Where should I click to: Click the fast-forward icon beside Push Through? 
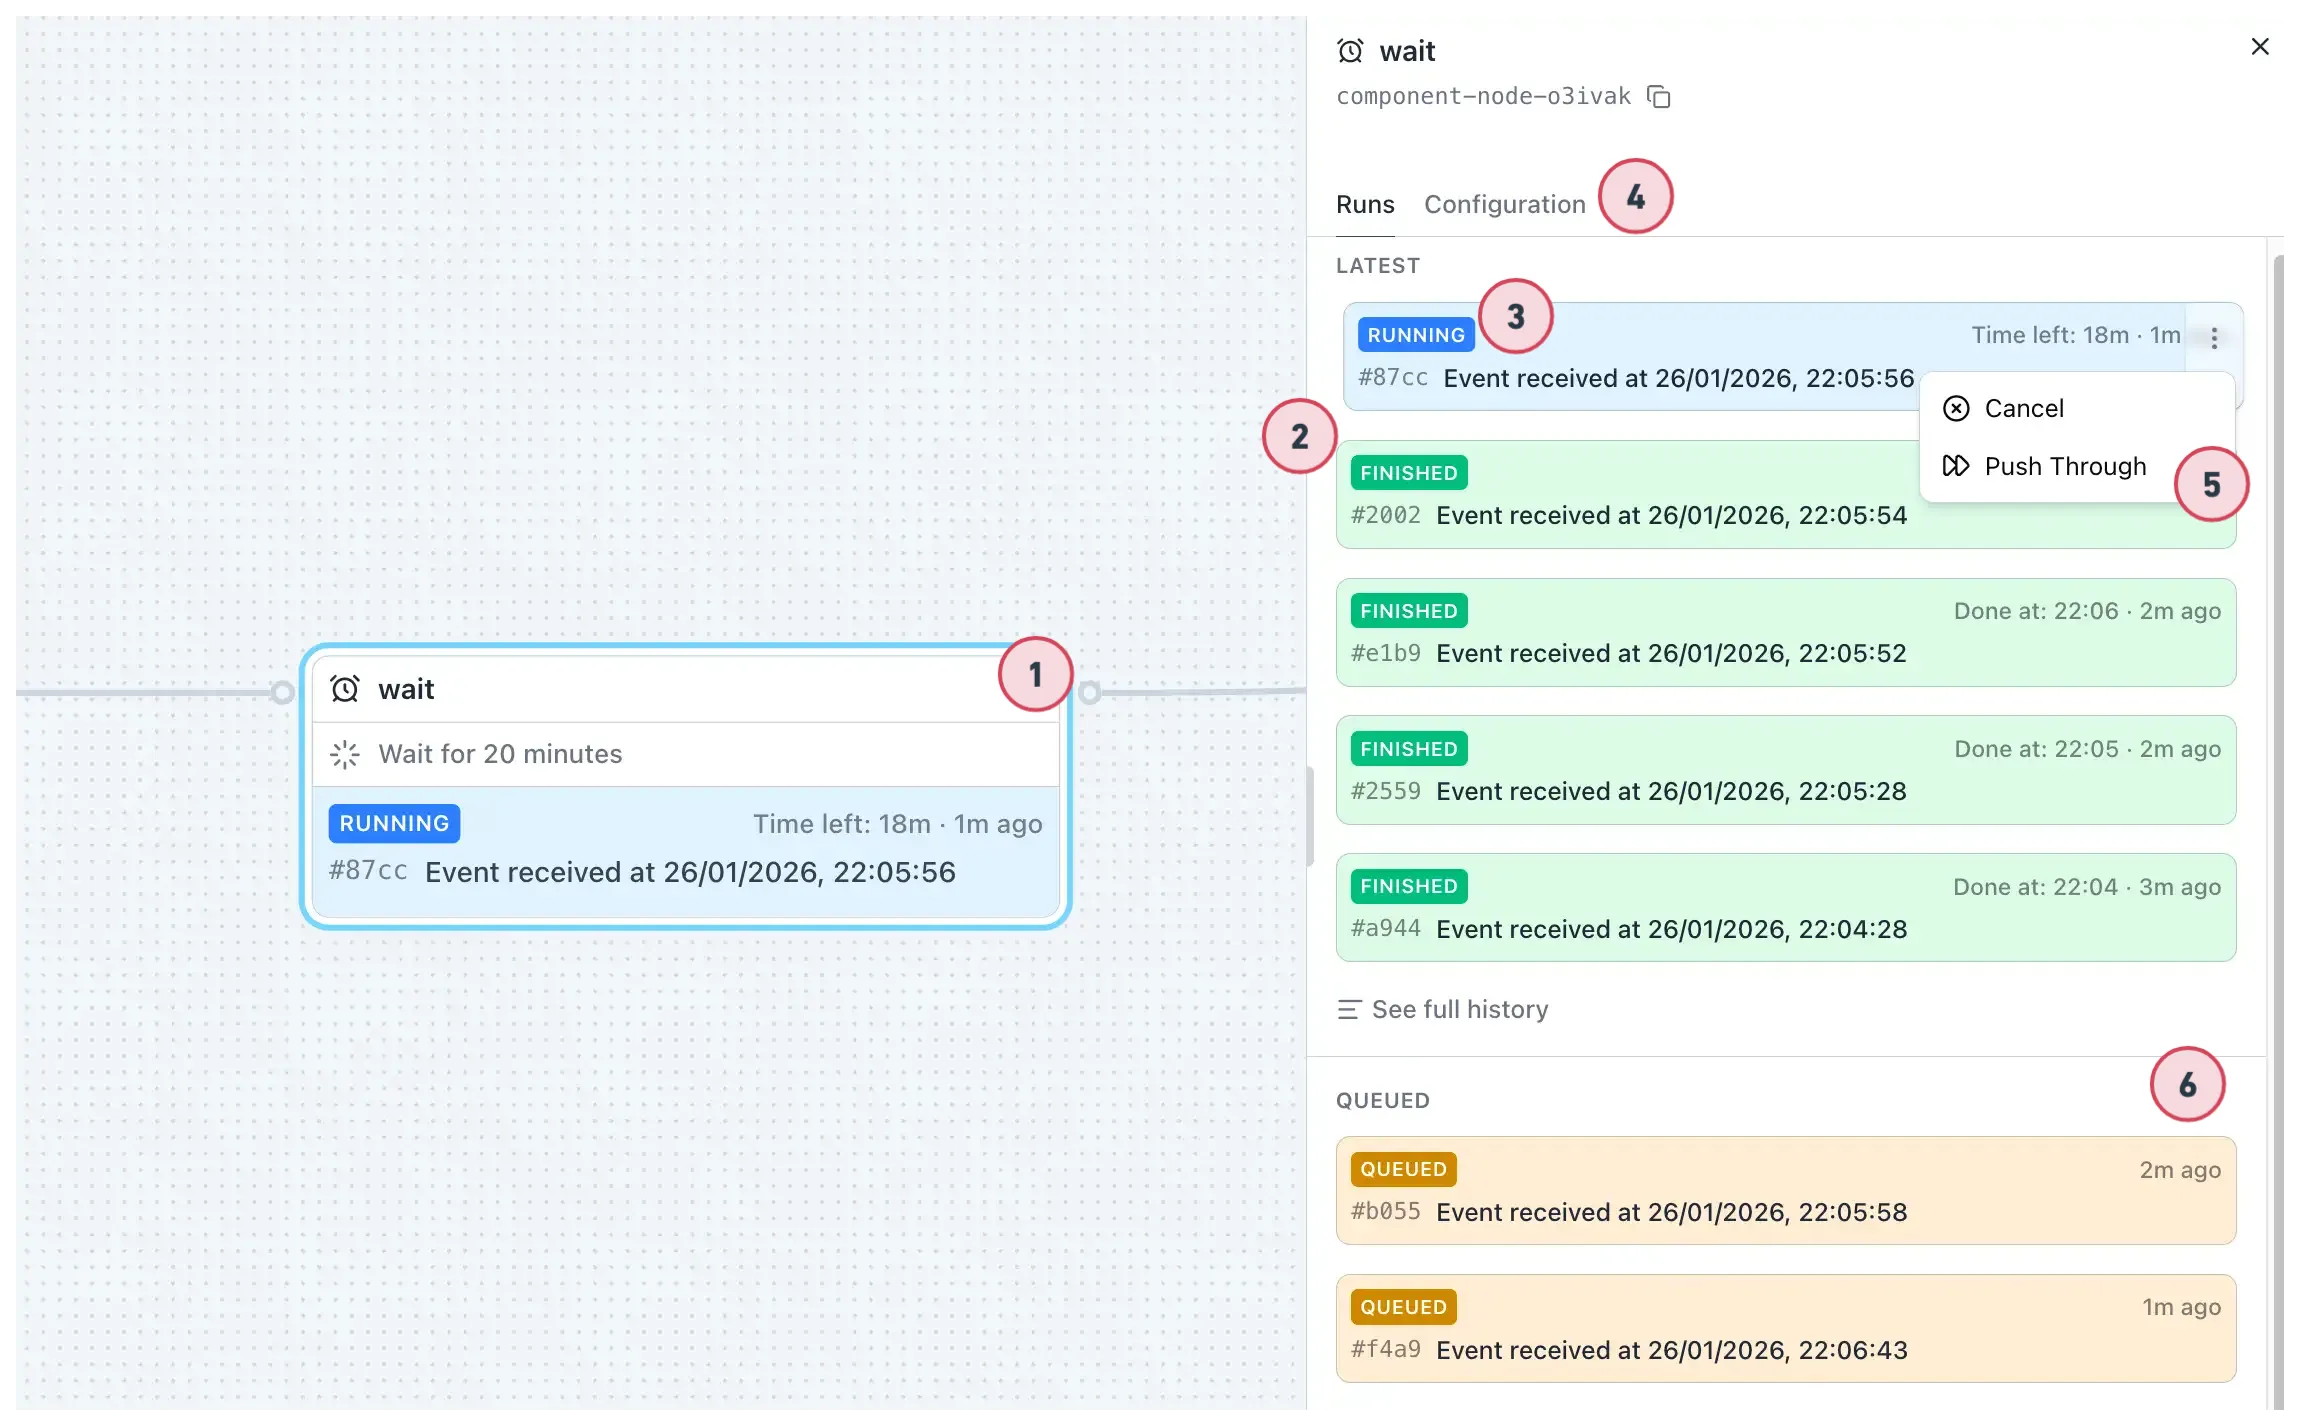tap(1957, 465)
